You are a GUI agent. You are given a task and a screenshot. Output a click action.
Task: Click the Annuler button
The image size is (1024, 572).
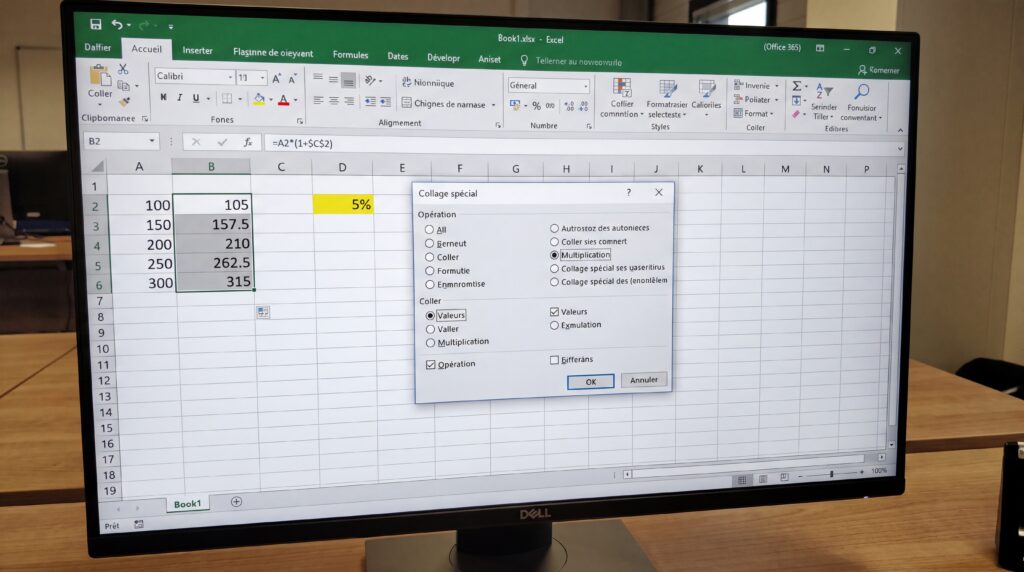pyautogui.click(x=644, y=379)
